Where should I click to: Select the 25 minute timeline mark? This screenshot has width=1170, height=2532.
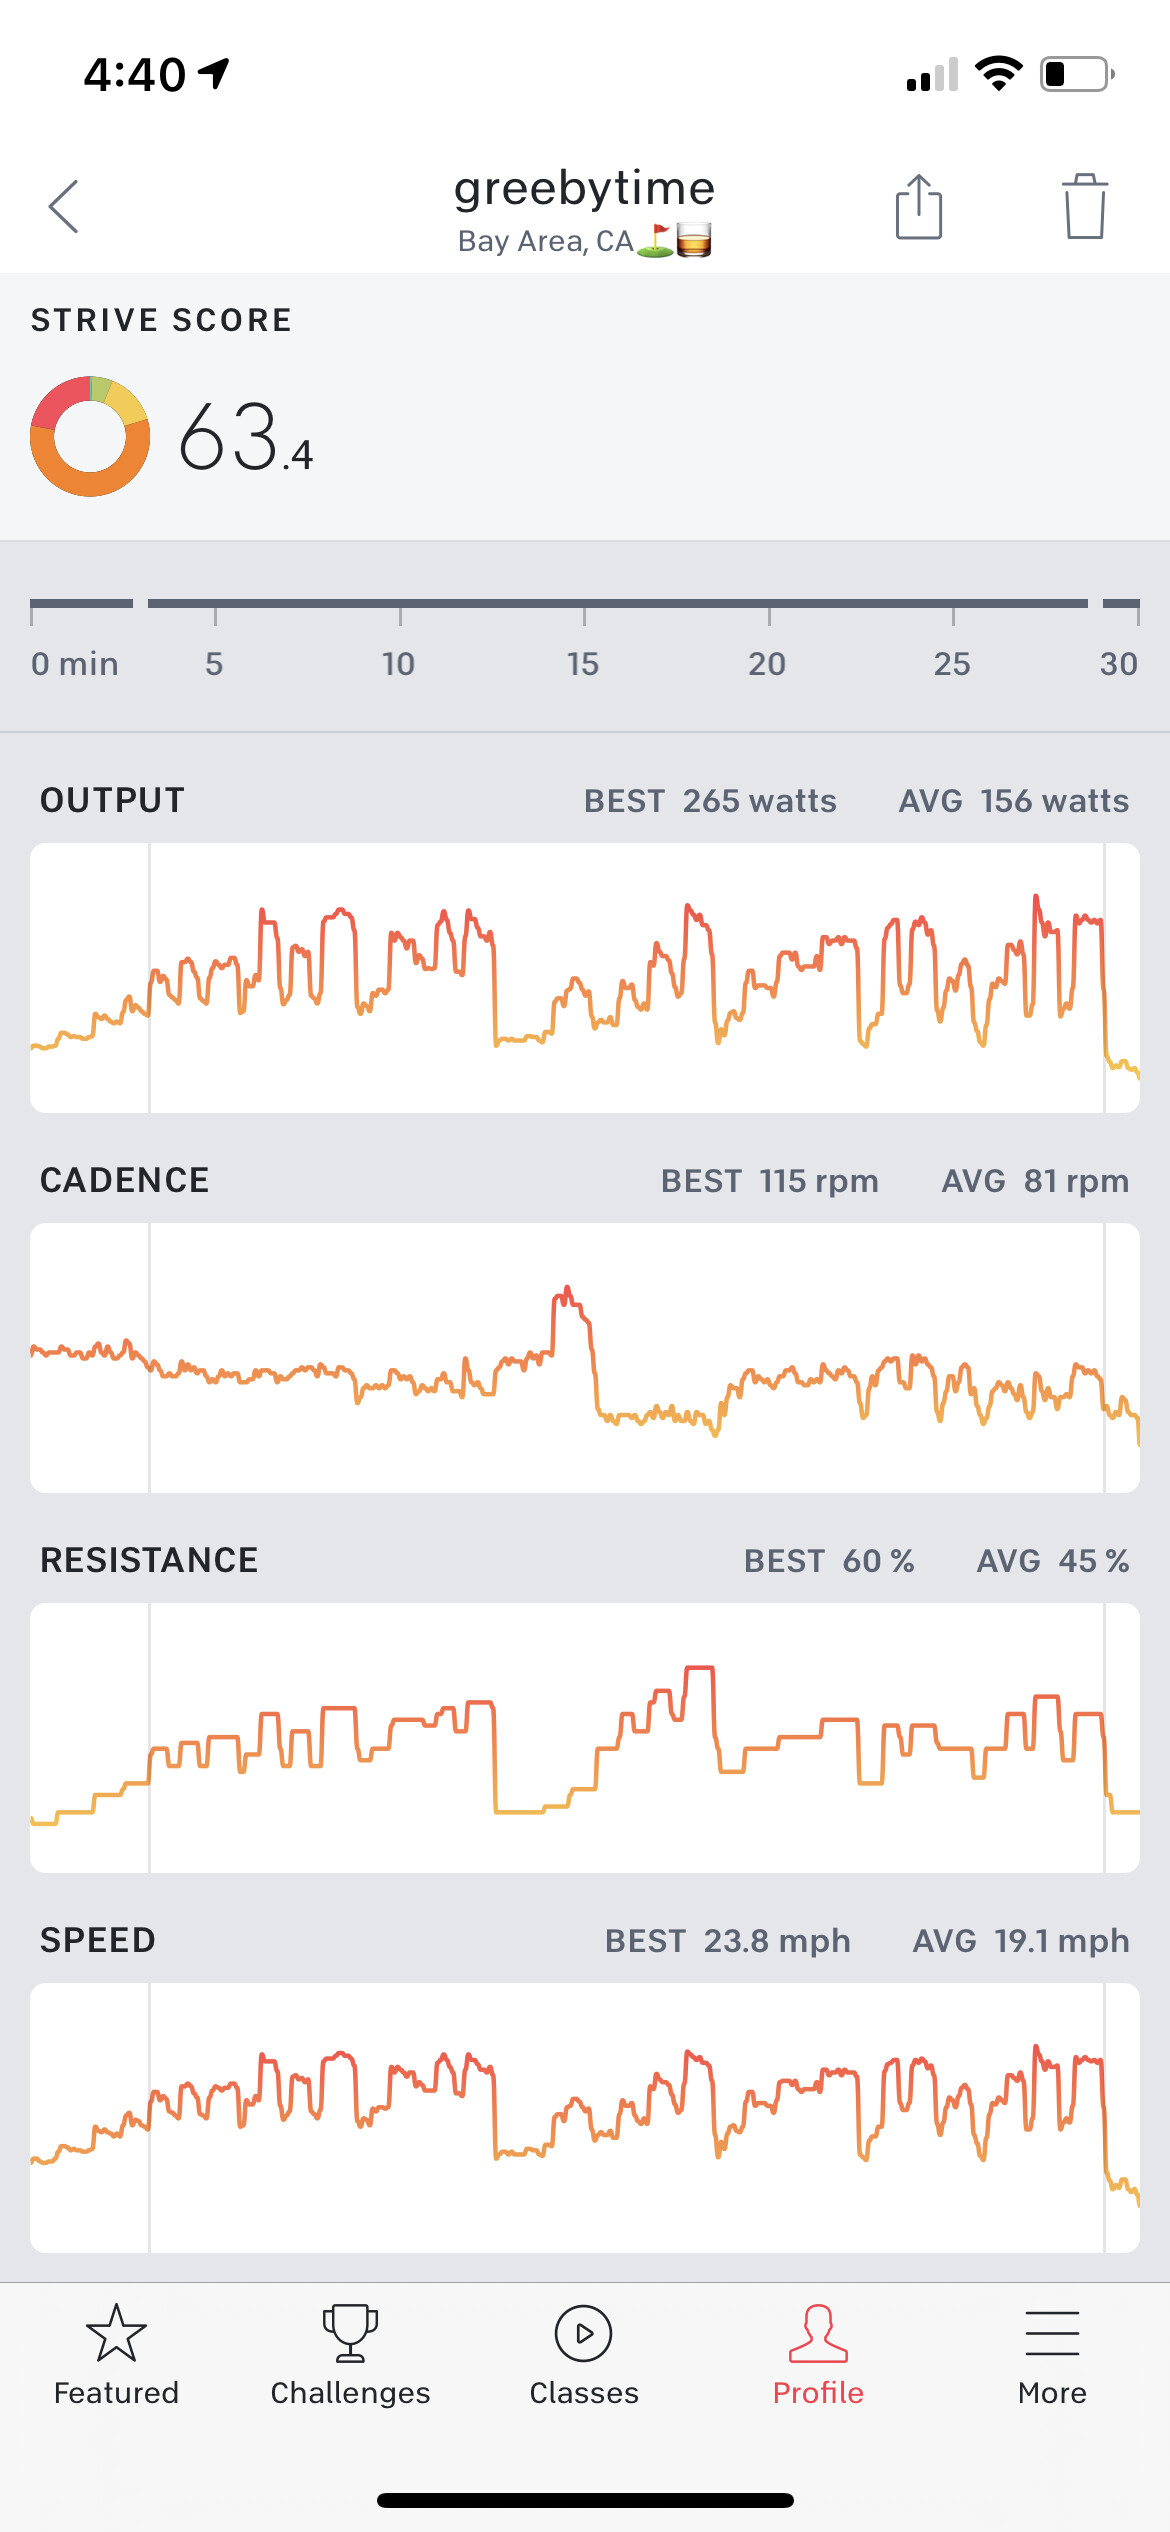952,663
